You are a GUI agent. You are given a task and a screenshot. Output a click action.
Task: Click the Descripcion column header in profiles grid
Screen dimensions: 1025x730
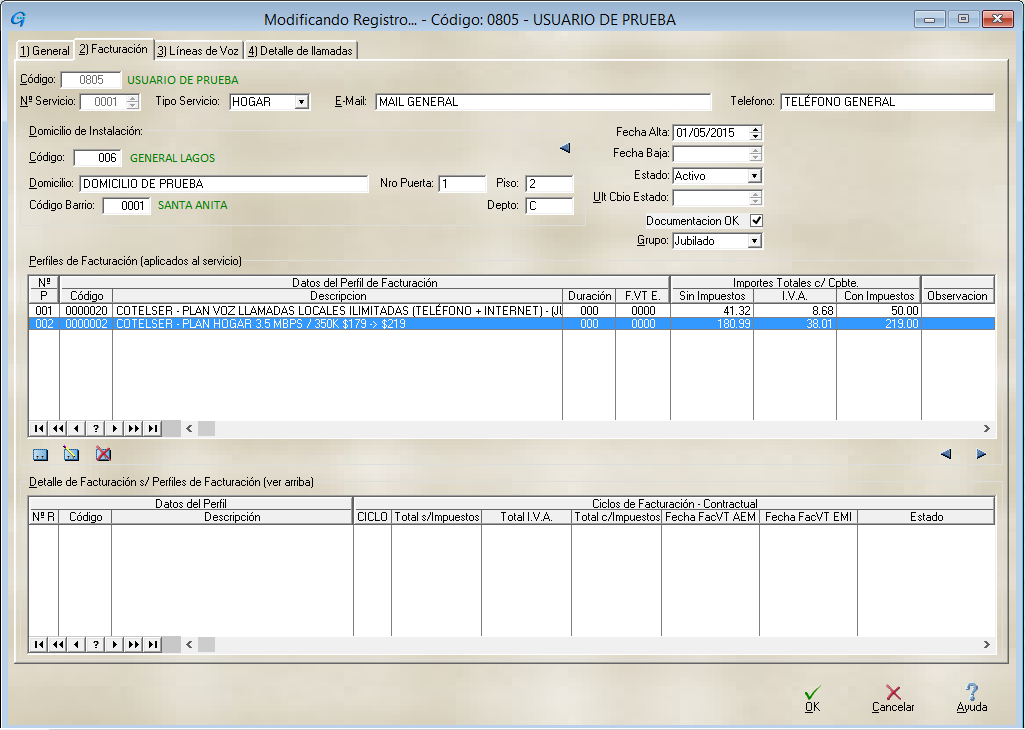[337, 296]
